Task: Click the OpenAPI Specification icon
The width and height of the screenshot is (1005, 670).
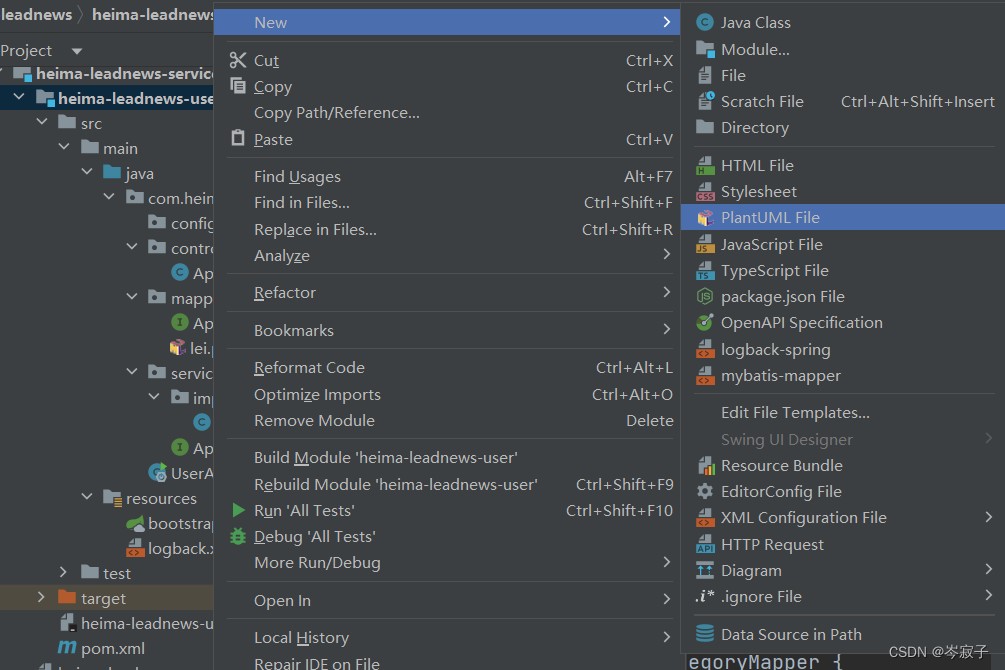Action: 705,323
